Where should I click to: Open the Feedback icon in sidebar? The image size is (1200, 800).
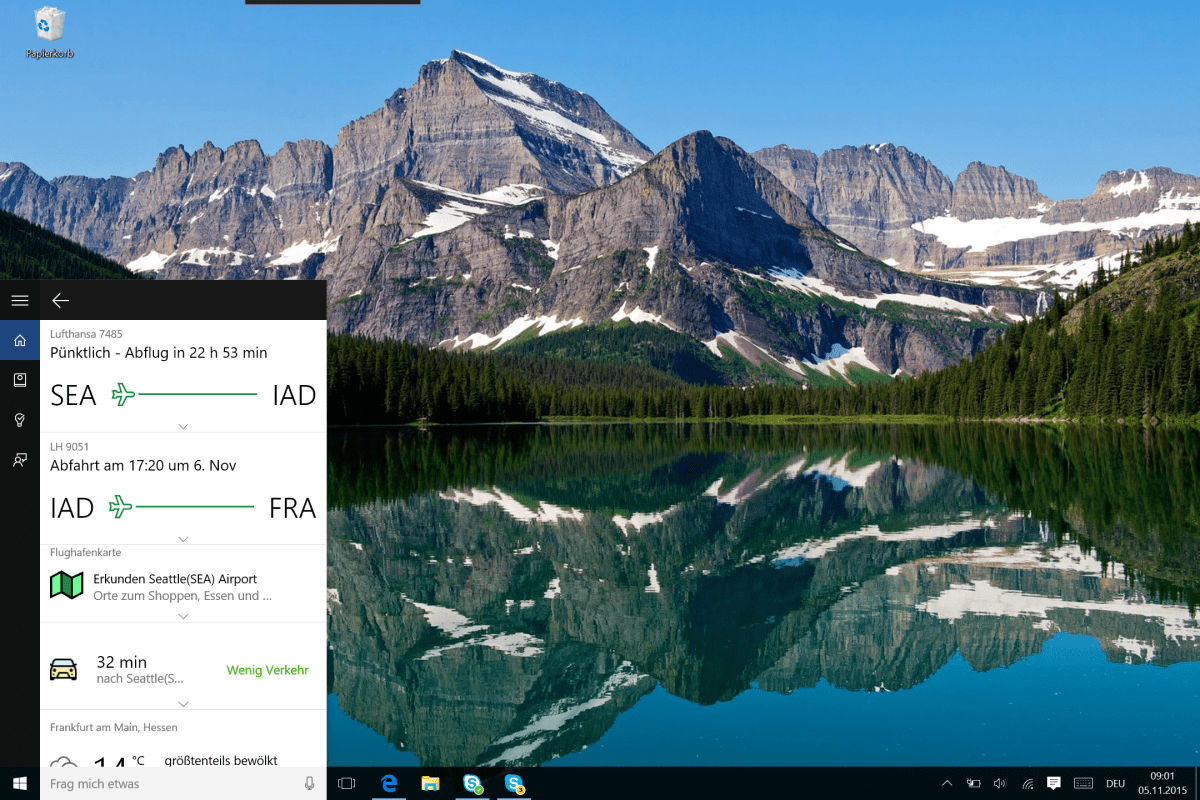point(19,460)
